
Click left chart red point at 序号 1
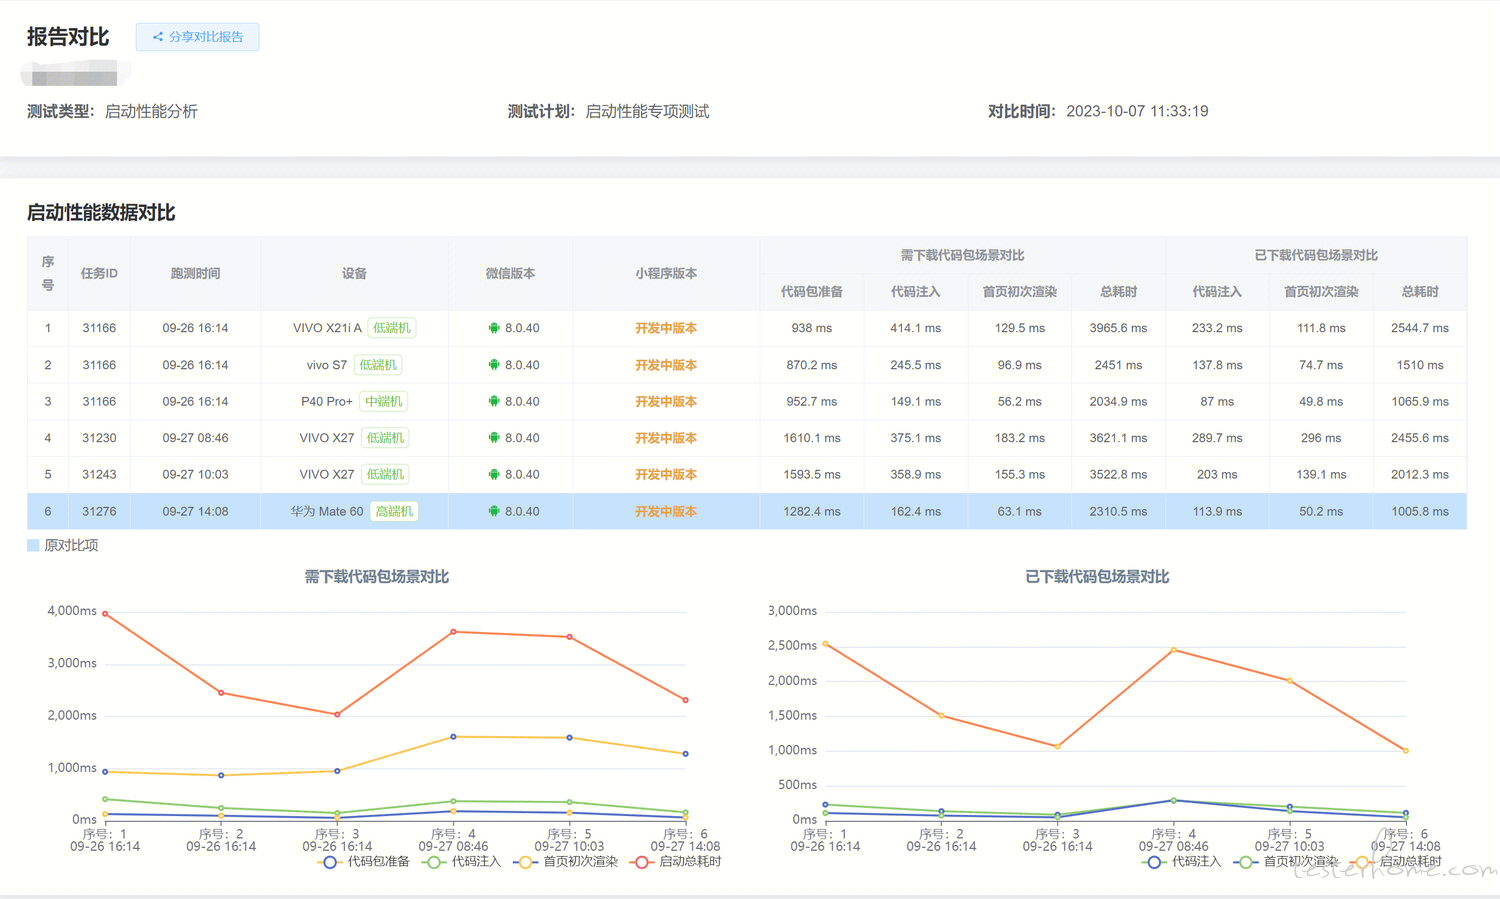(x=105, y=613)
